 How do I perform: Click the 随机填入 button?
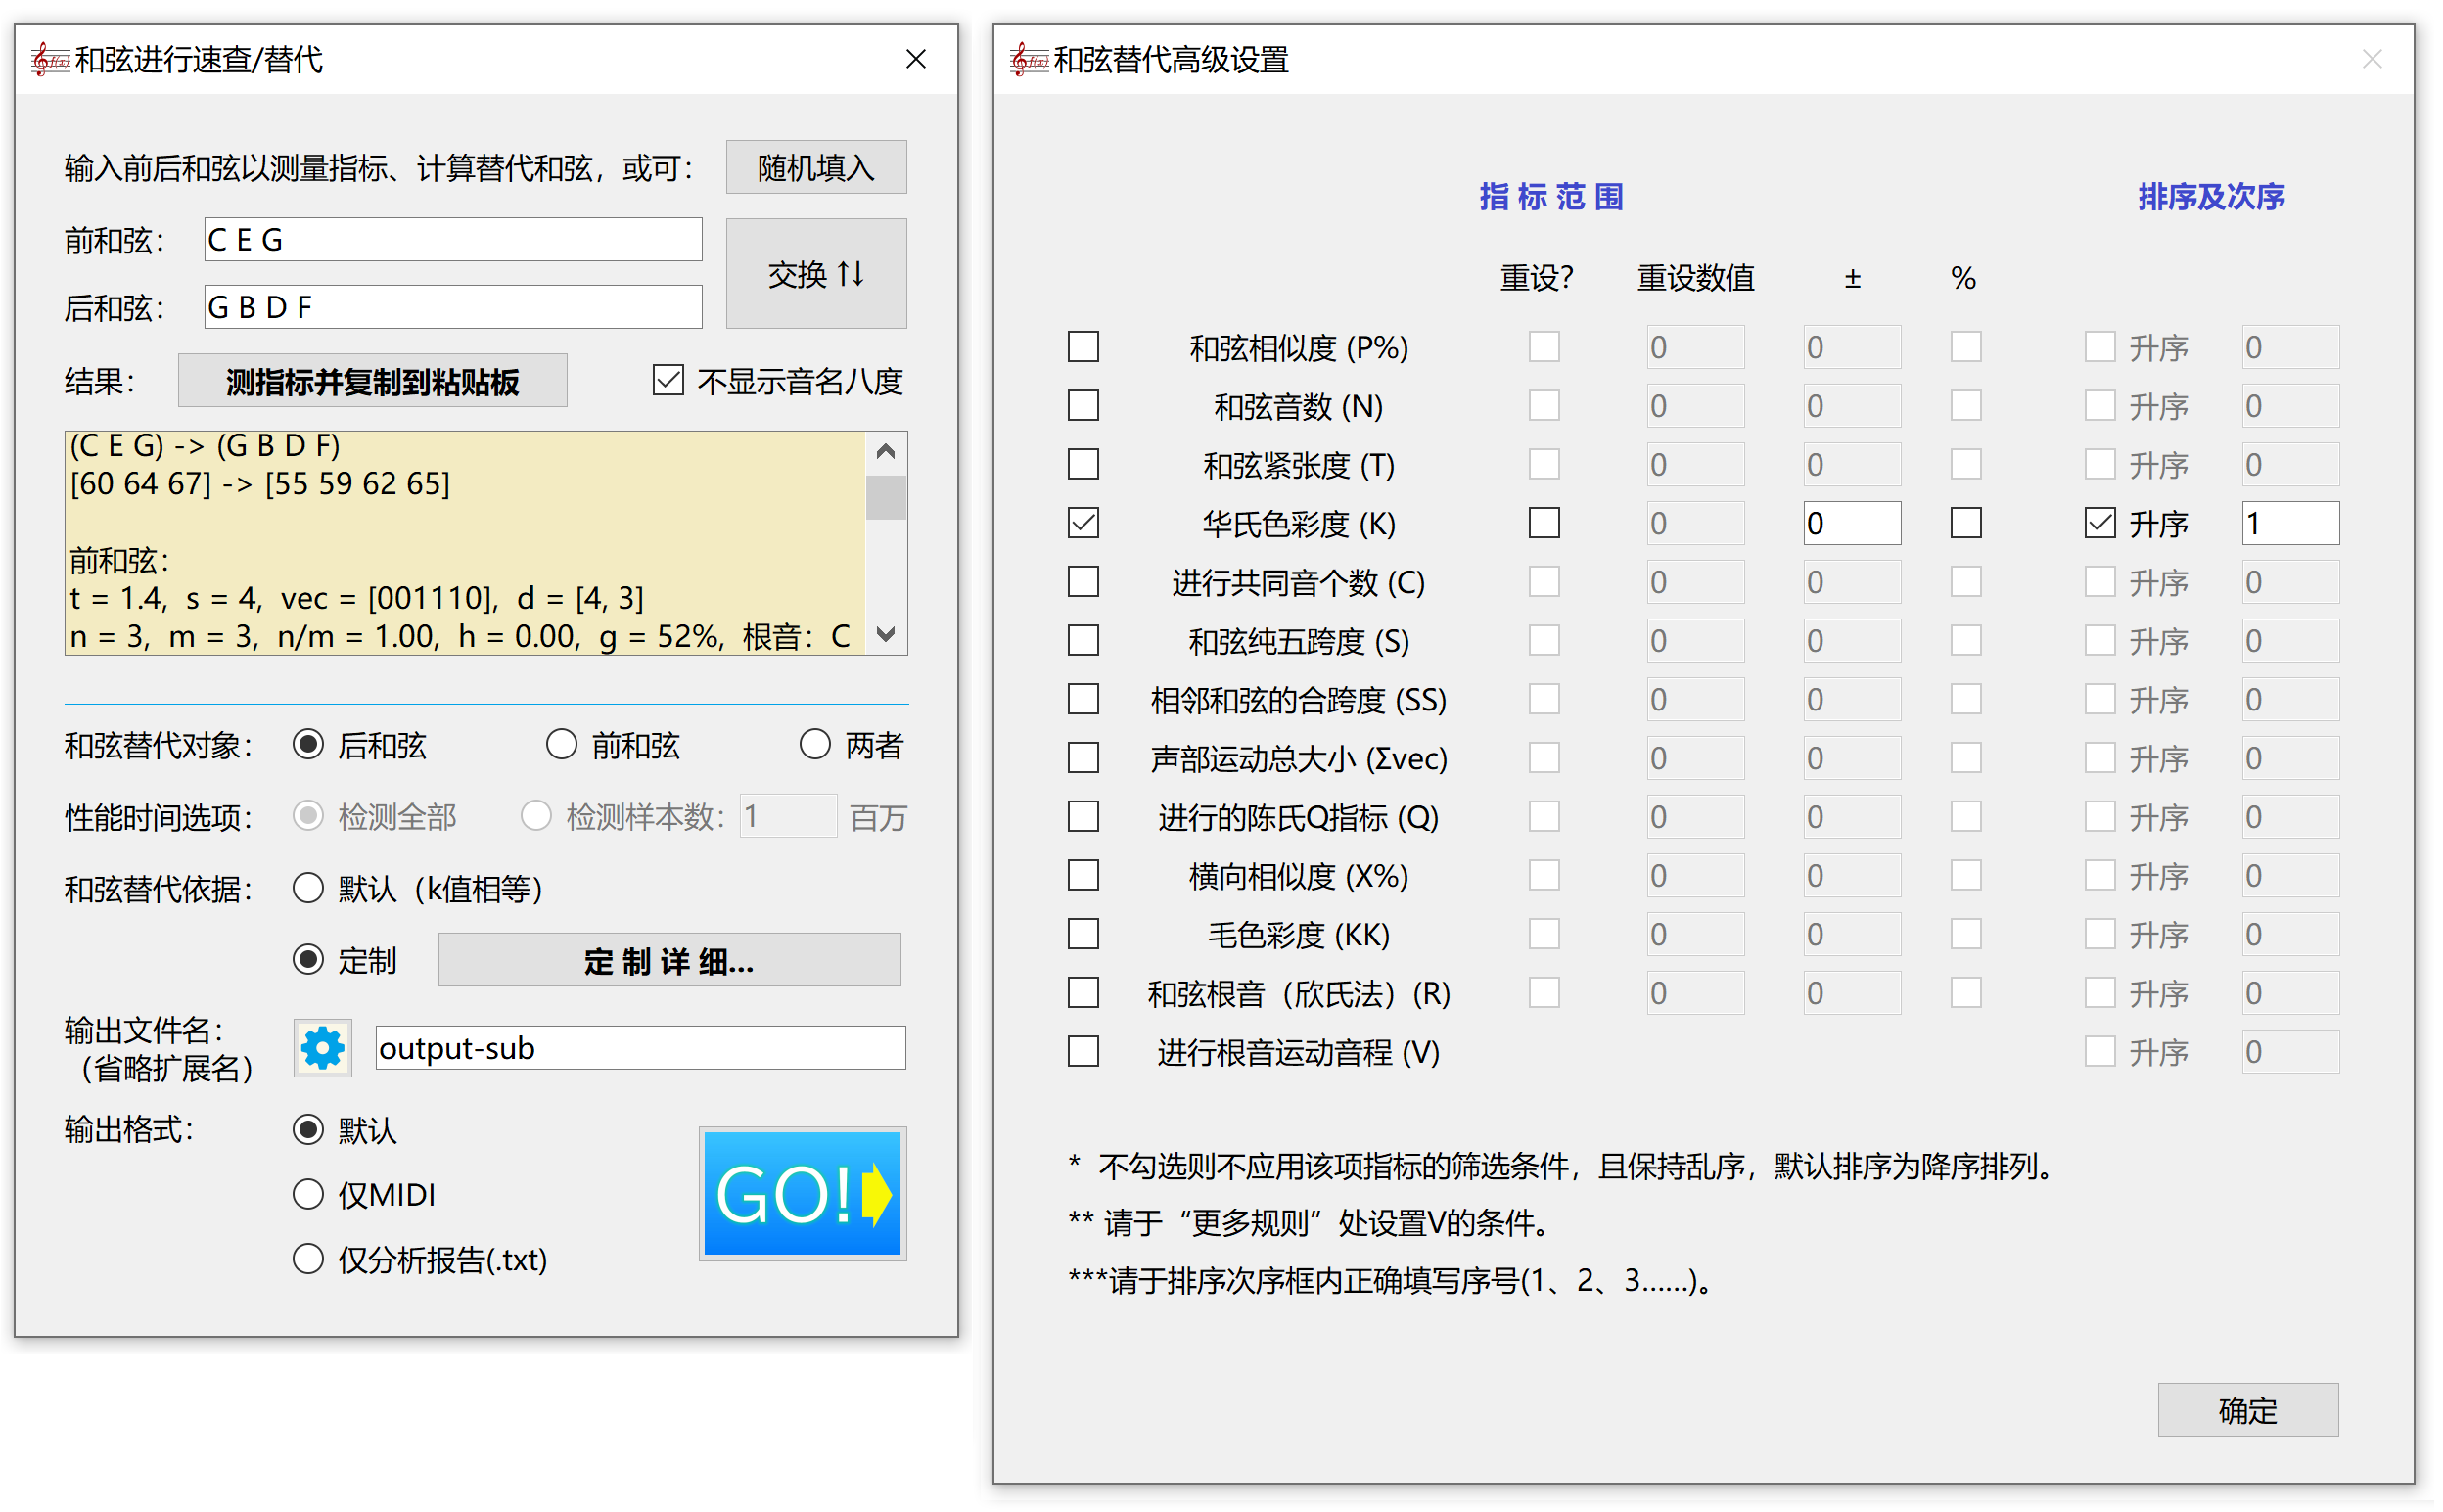816,167
